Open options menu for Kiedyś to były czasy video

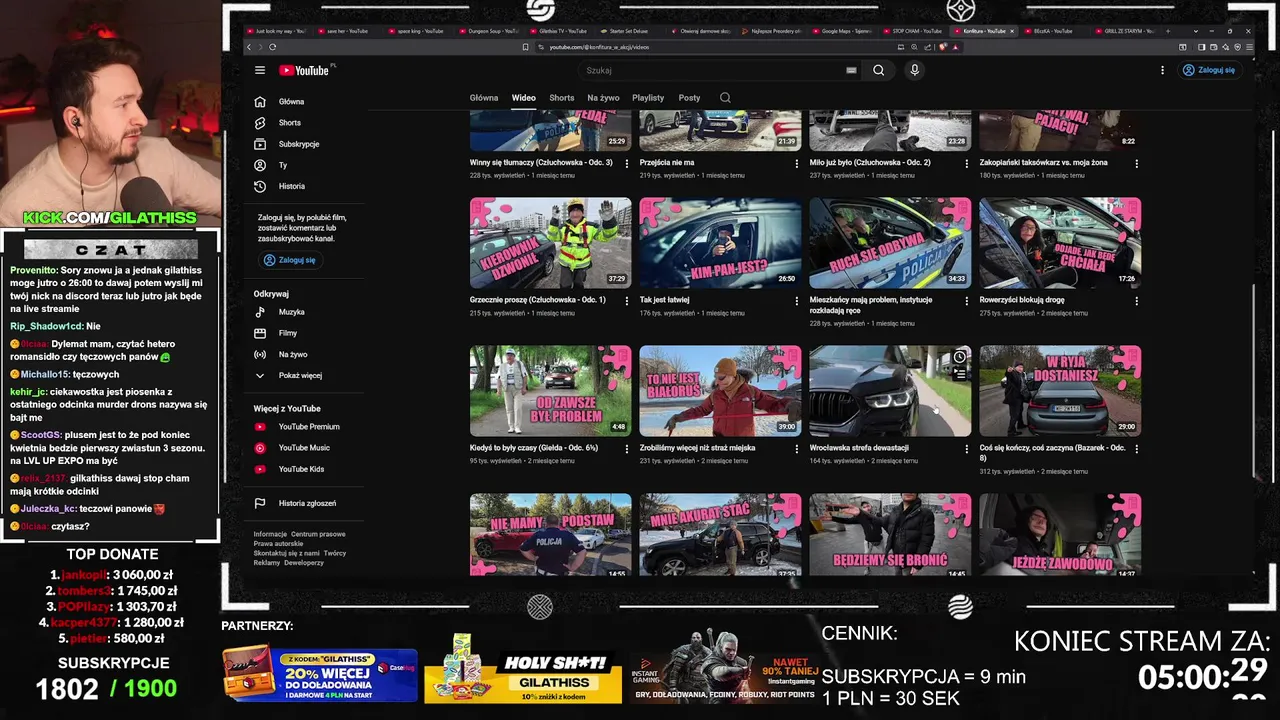627,449
